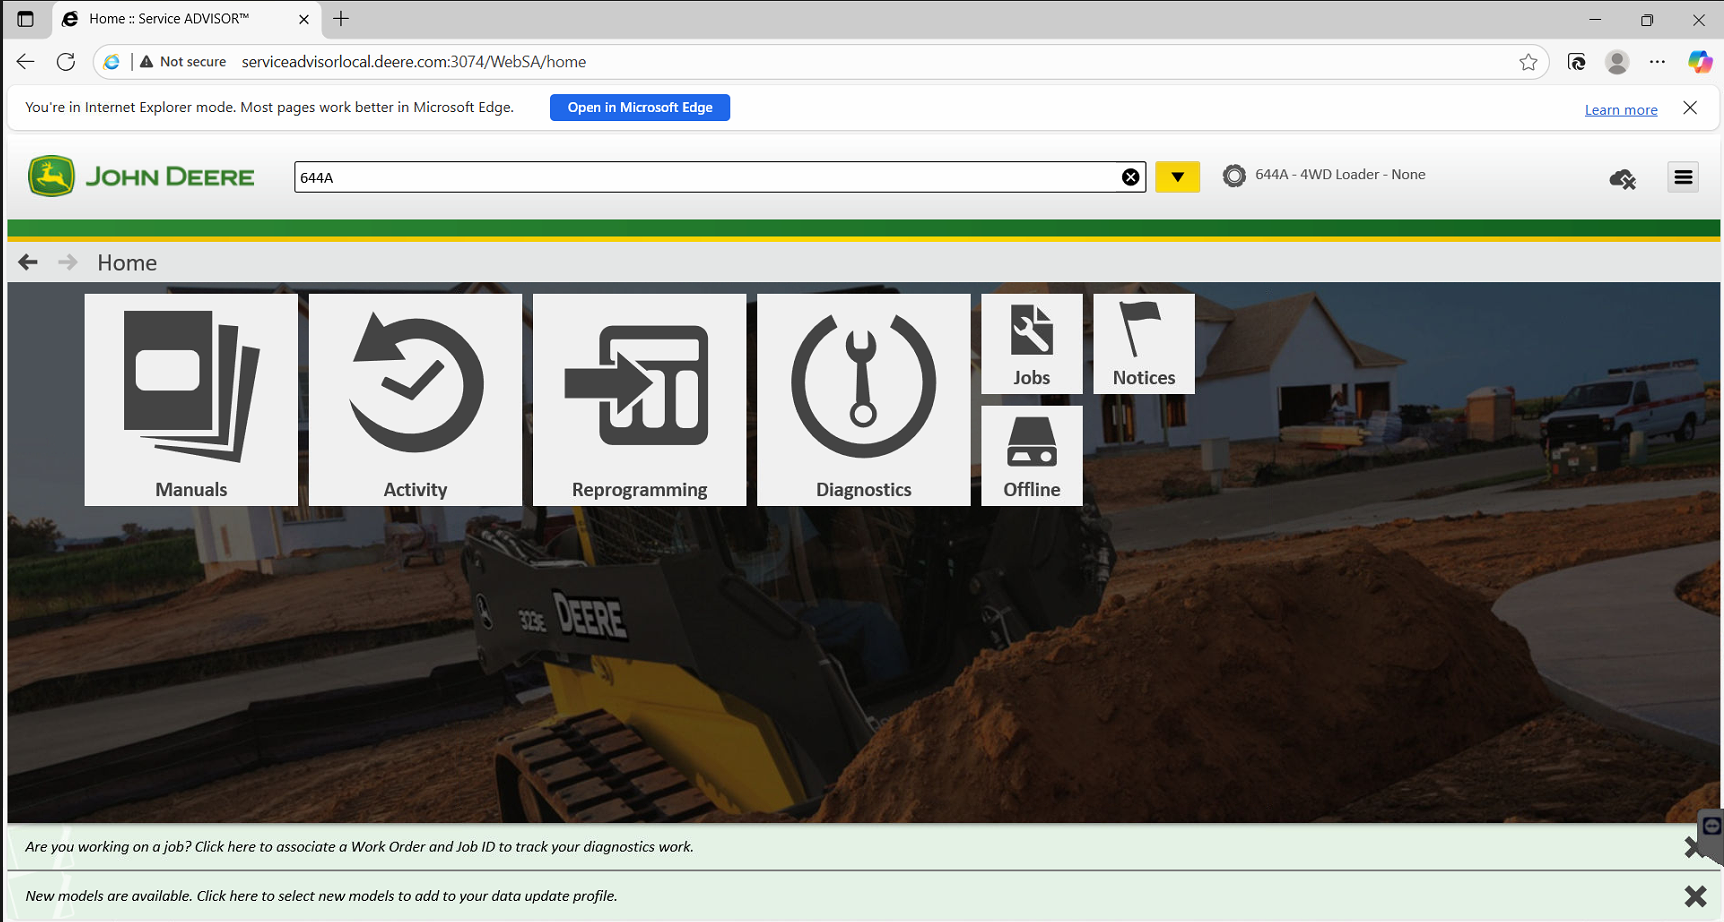Click the 644A model search field
Image resolution: width=1724 pixels, height=922 pixels.
point(700,177)
